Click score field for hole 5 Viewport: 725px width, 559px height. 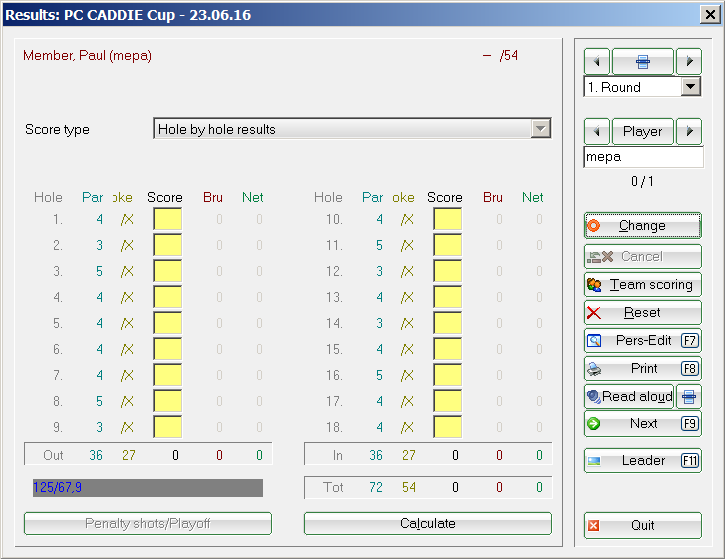coord(167,323)
